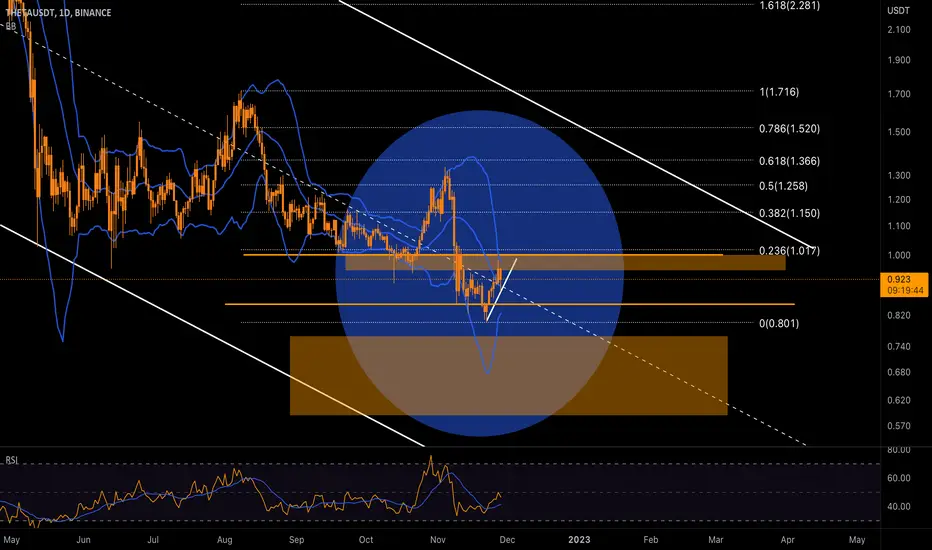
Task: Select the RSI indicator label
Action: click(x=11, y=460)
